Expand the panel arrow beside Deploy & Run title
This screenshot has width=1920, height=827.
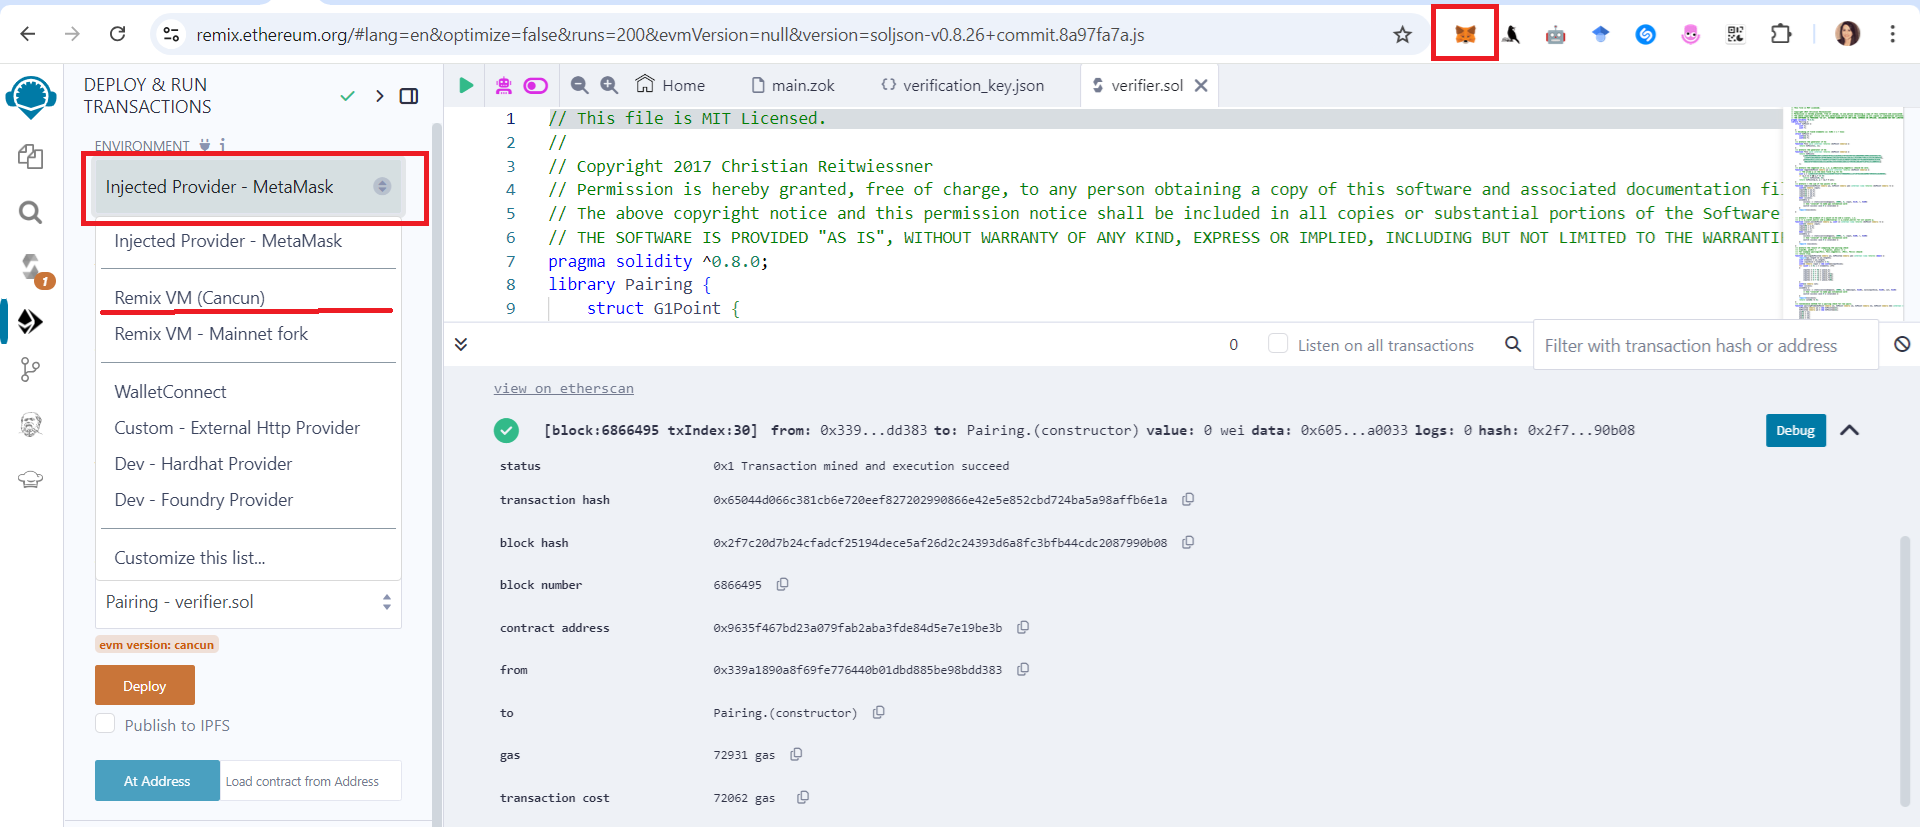coord(379,96)
